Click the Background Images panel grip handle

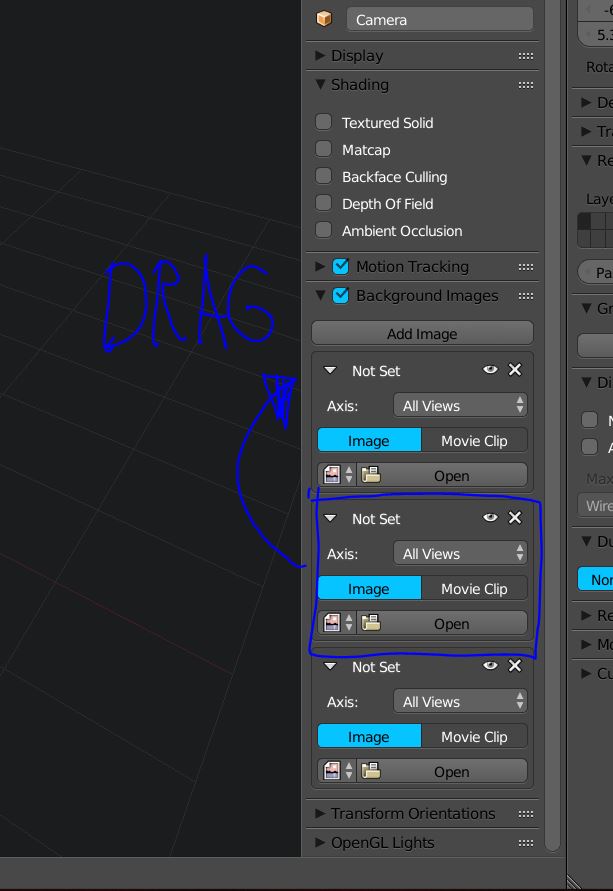point(526,296)
